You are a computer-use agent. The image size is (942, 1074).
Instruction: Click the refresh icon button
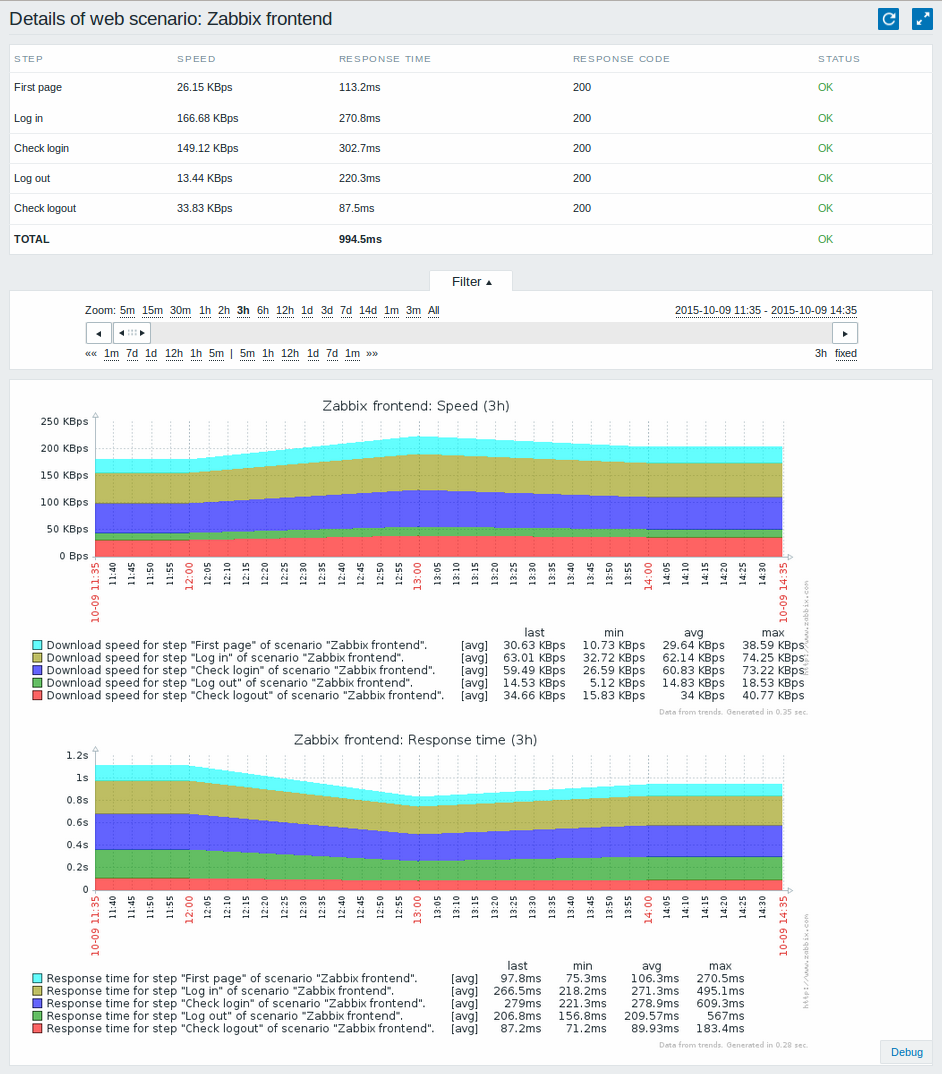pyautogui.click(x=889, y=19)
